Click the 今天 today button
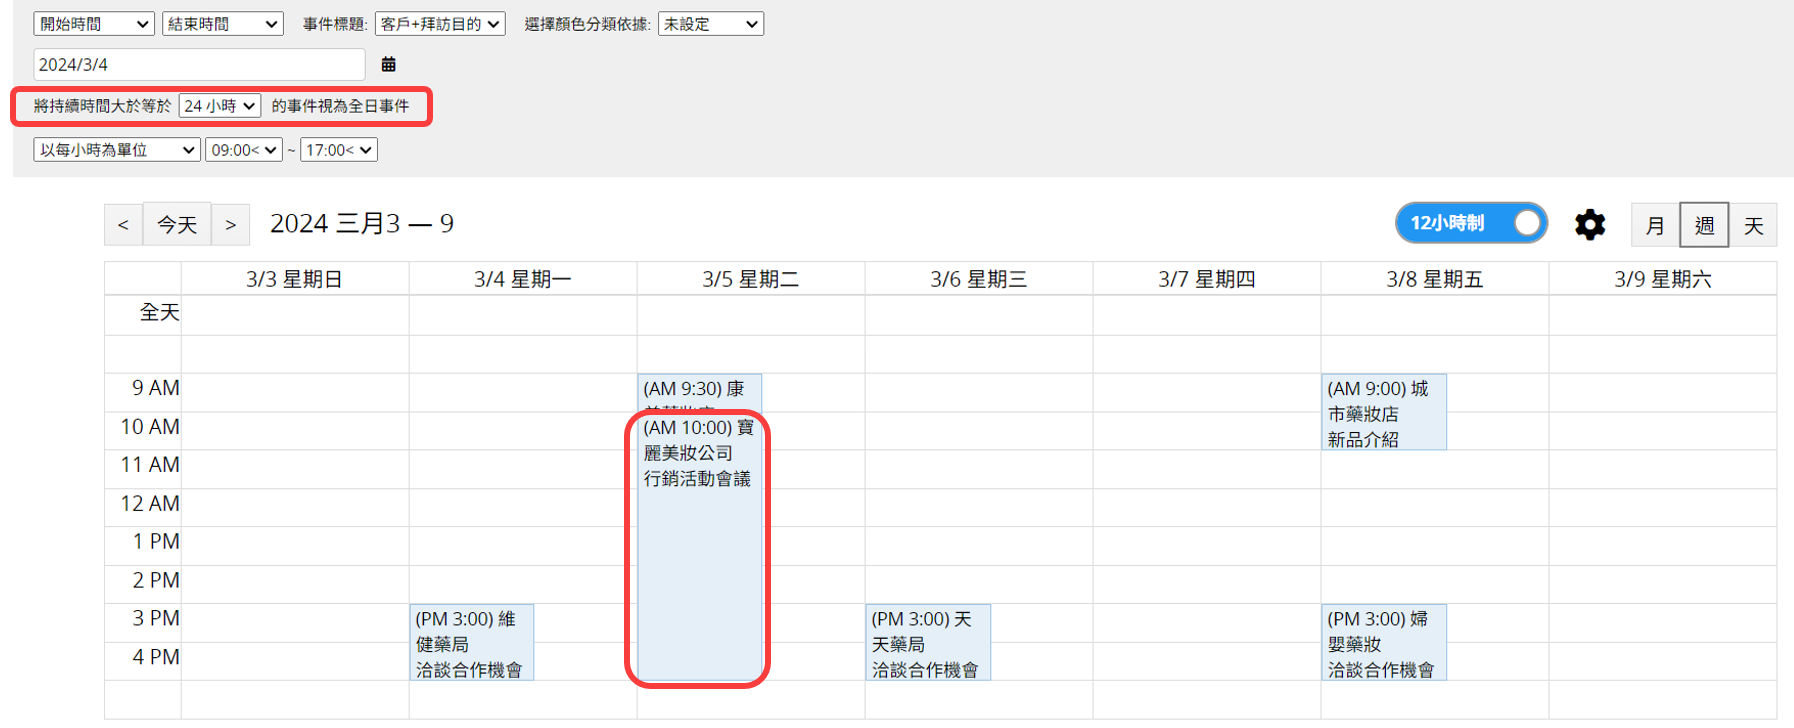Image resolution: width=1794 pixels, height=728 pixels. [177, 225]
